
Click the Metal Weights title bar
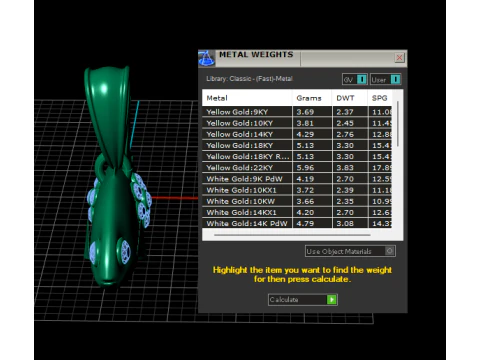[303, 58]
